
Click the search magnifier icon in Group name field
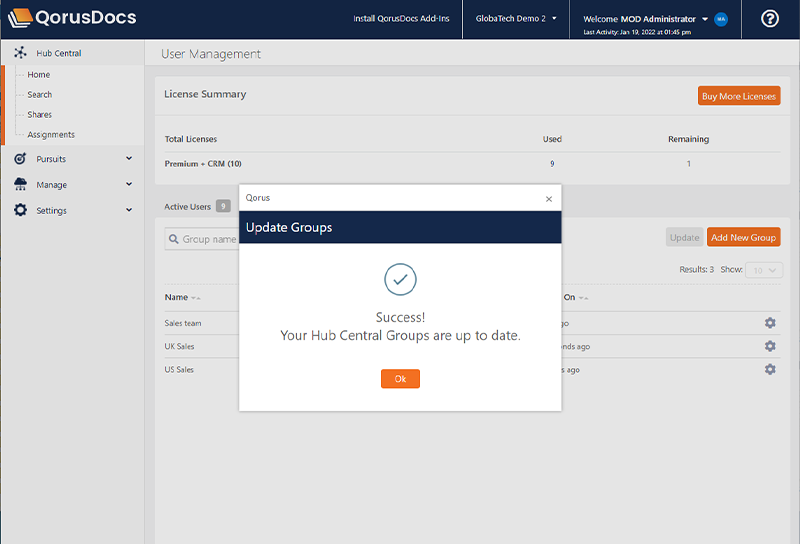pyautogui.click(x=173, y=239)
